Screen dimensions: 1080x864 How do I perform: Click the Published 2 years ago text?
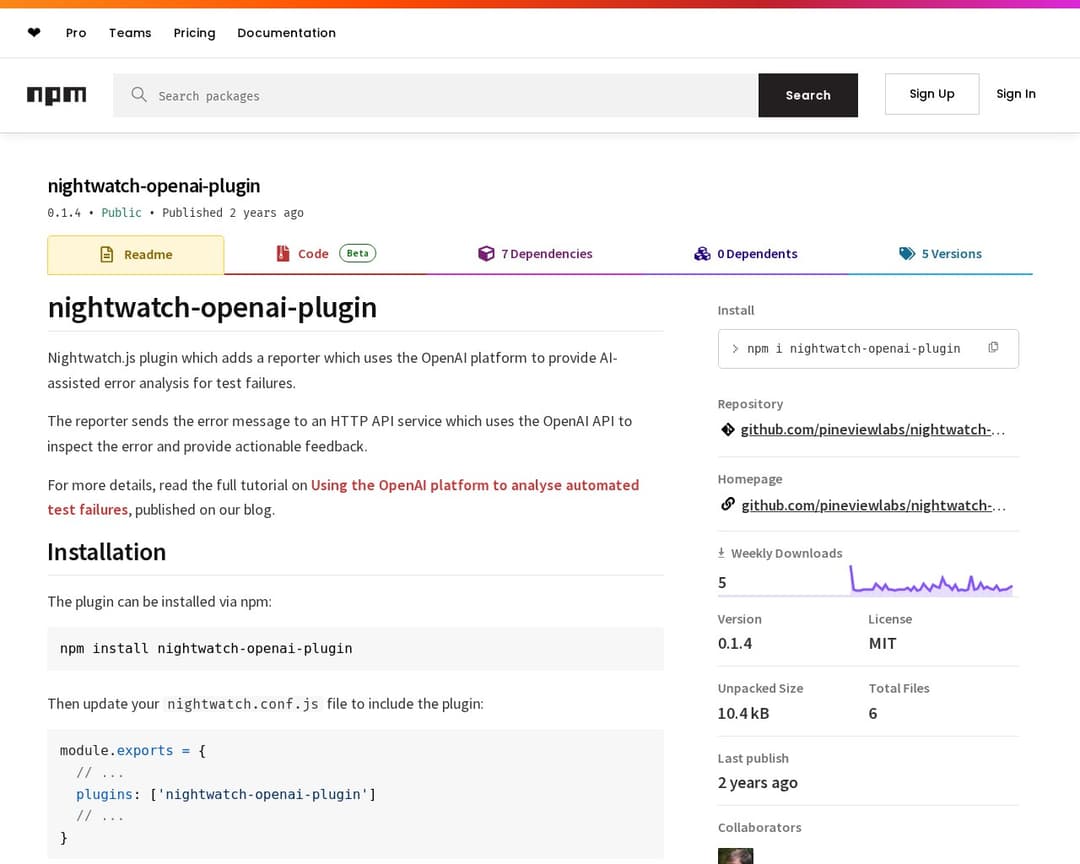tap(233, 212)
